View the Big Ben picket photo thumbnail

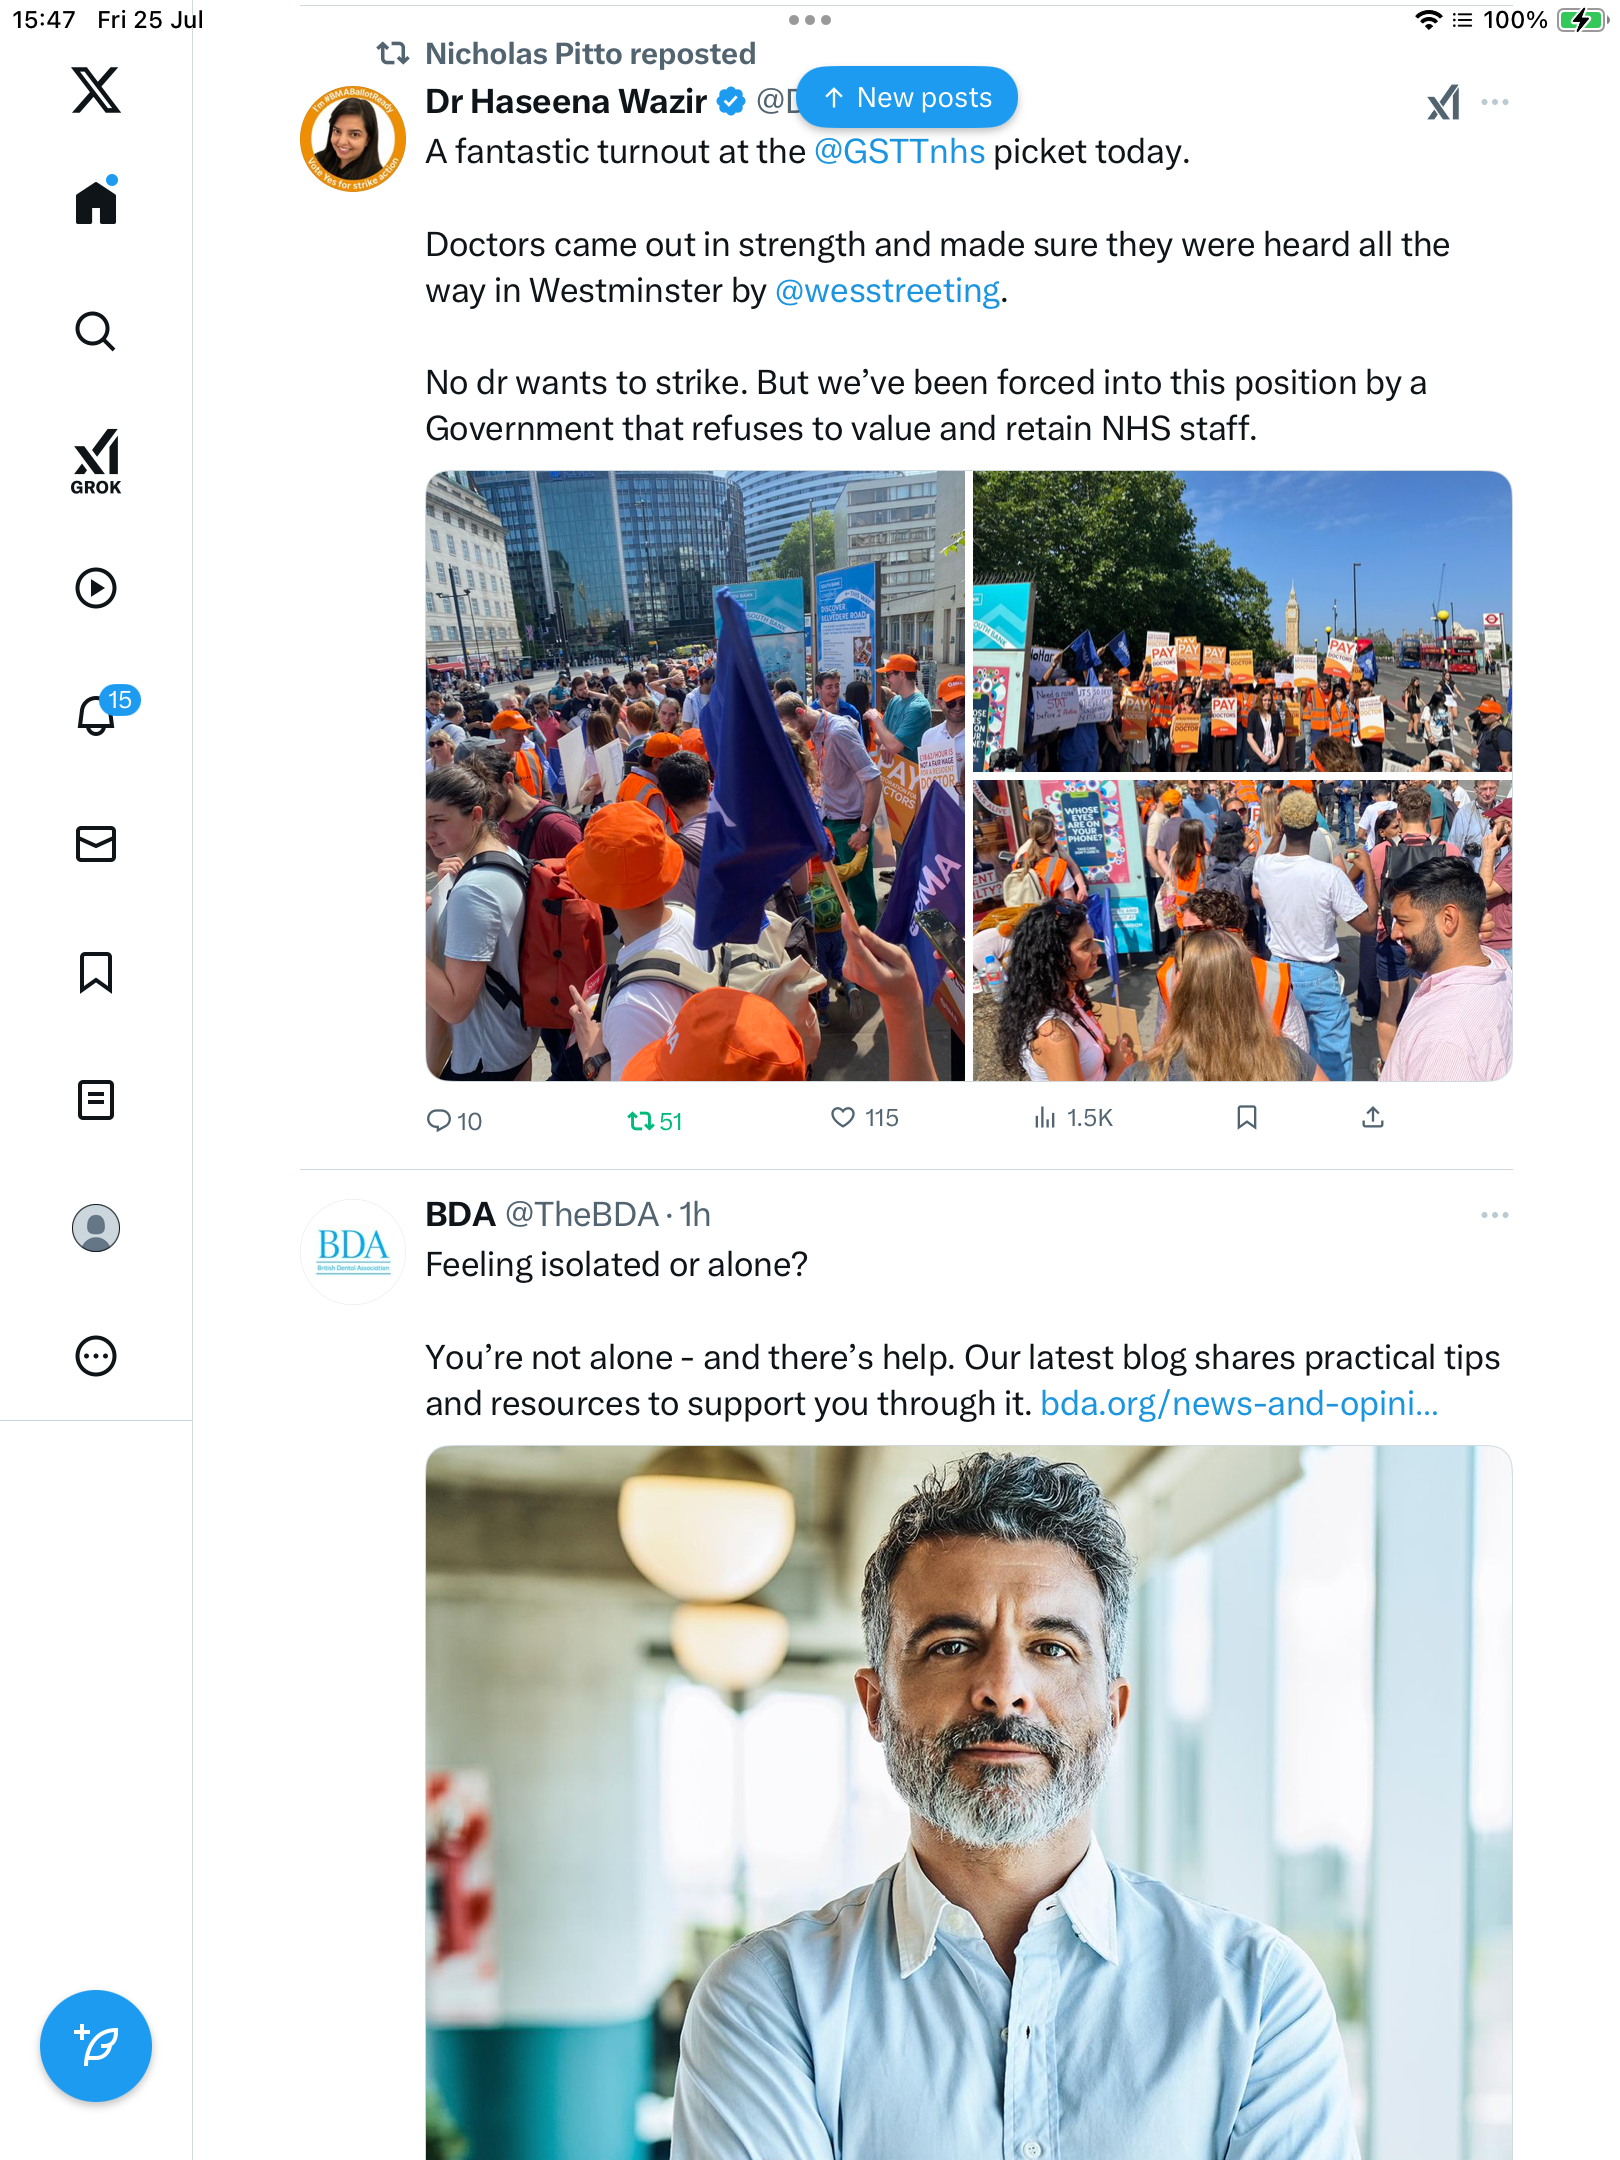pyautogui.click(x=1242, y=621)
